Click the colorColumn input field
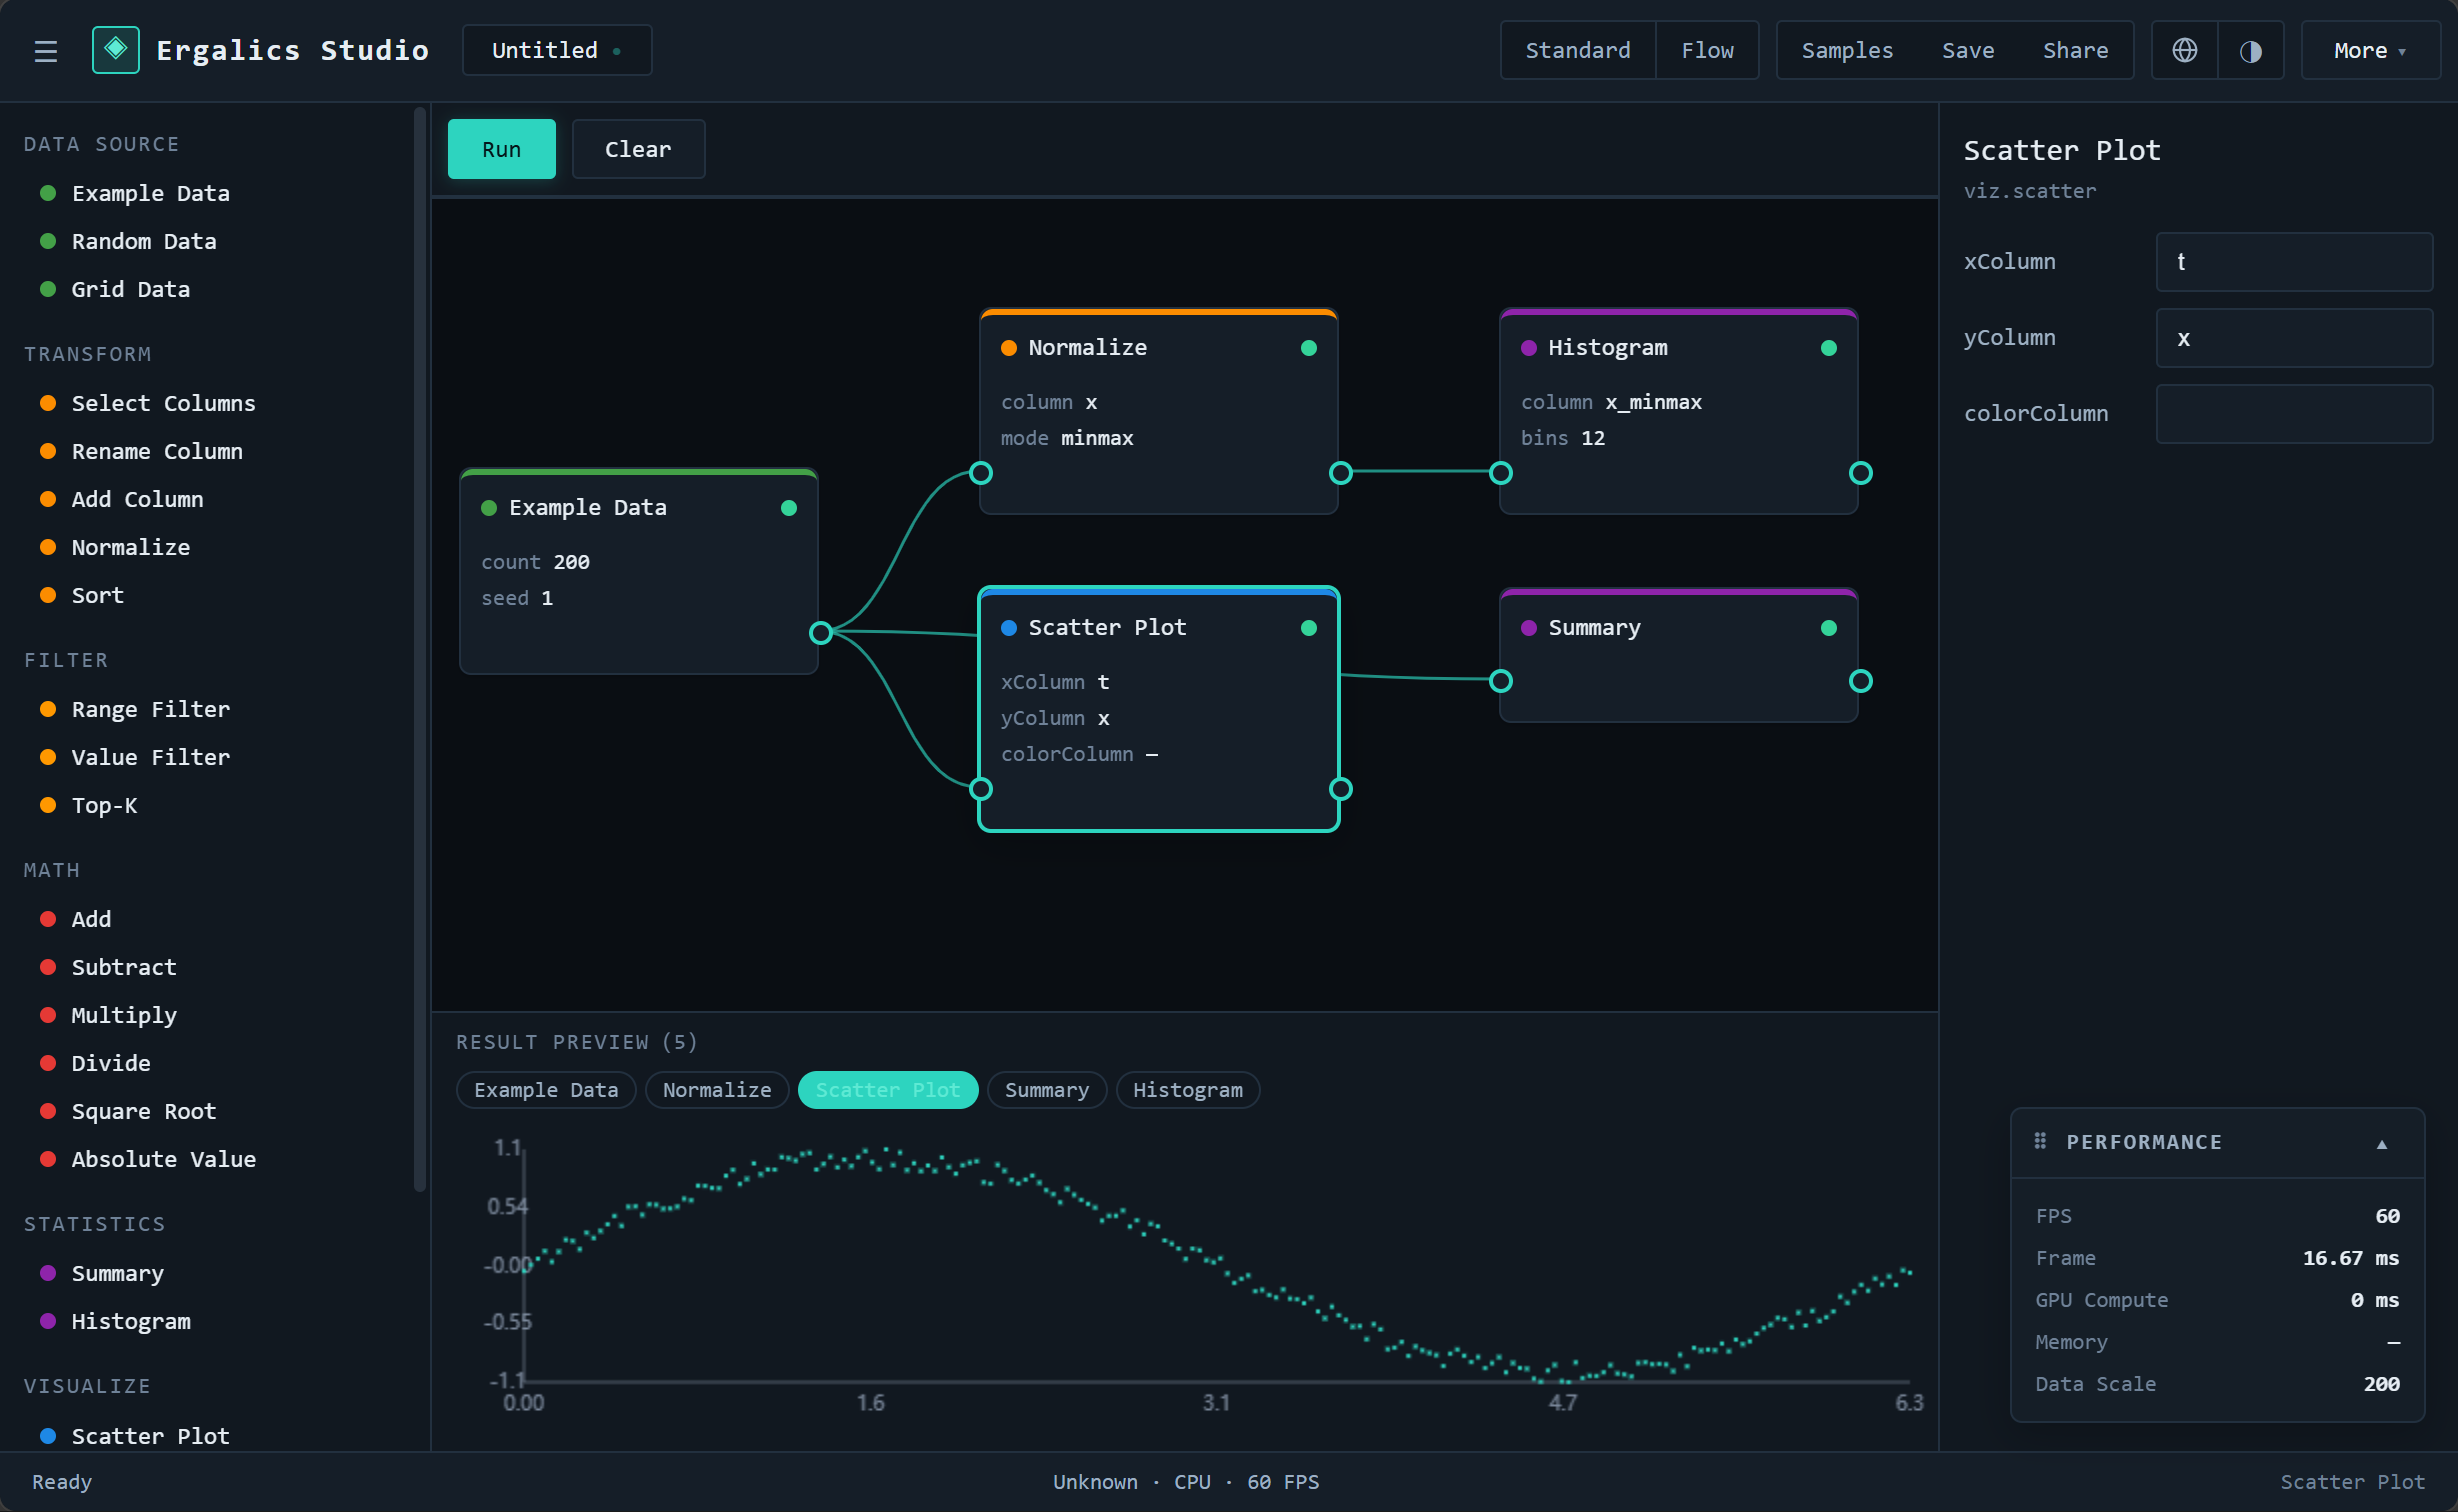 [x=2294, y=414]
